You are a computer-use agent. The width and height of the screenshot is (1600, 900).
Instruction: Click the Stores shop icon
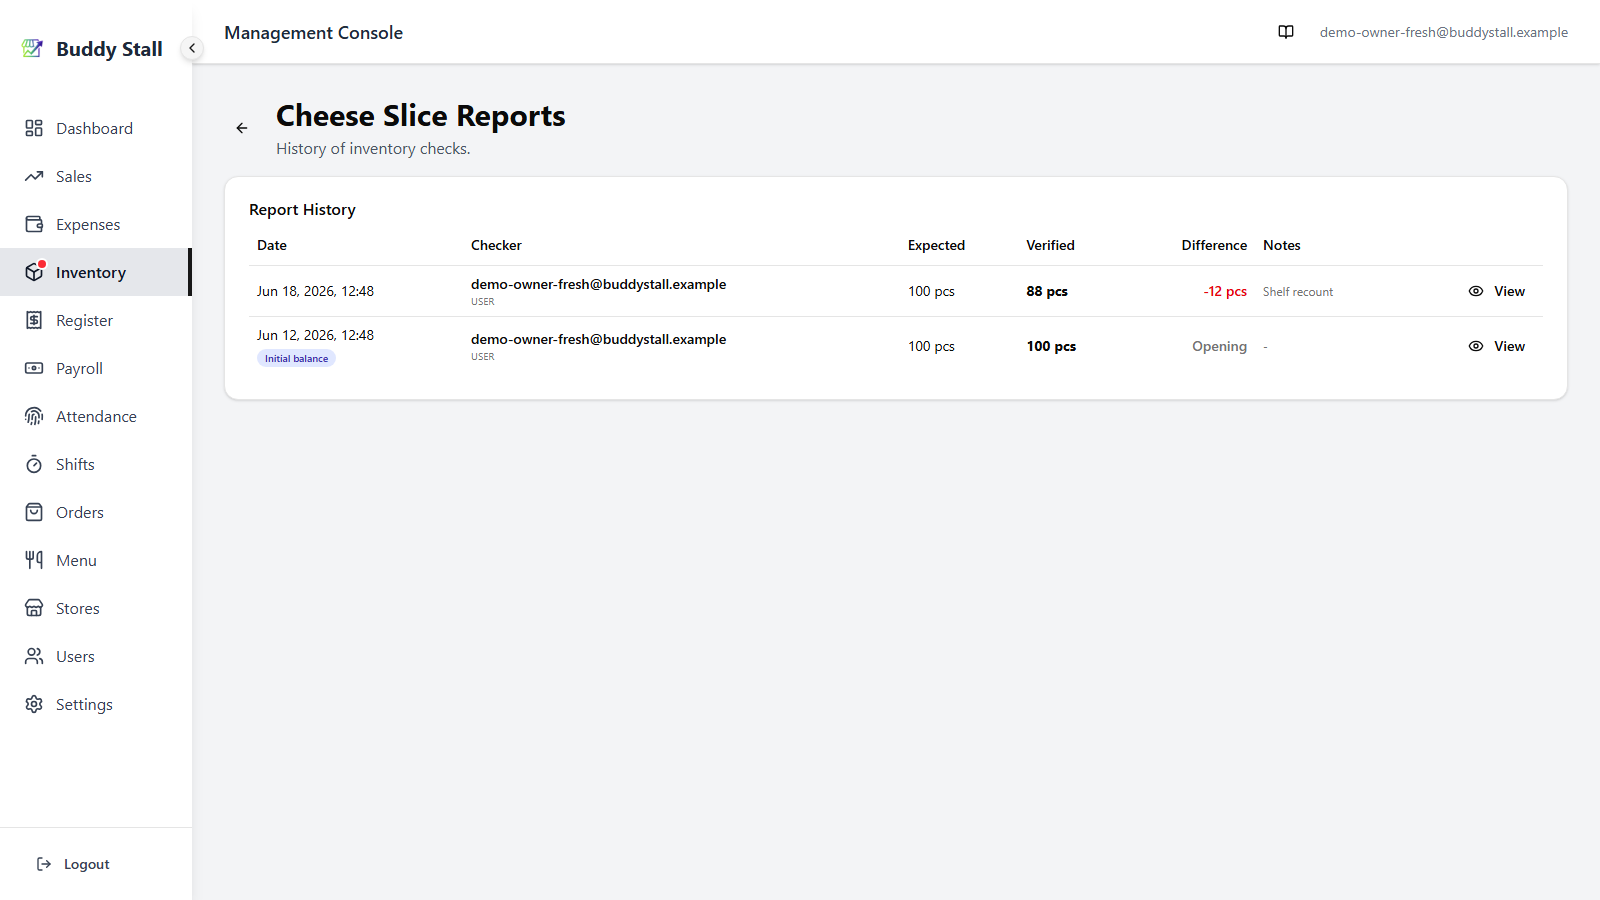point(34,608)
